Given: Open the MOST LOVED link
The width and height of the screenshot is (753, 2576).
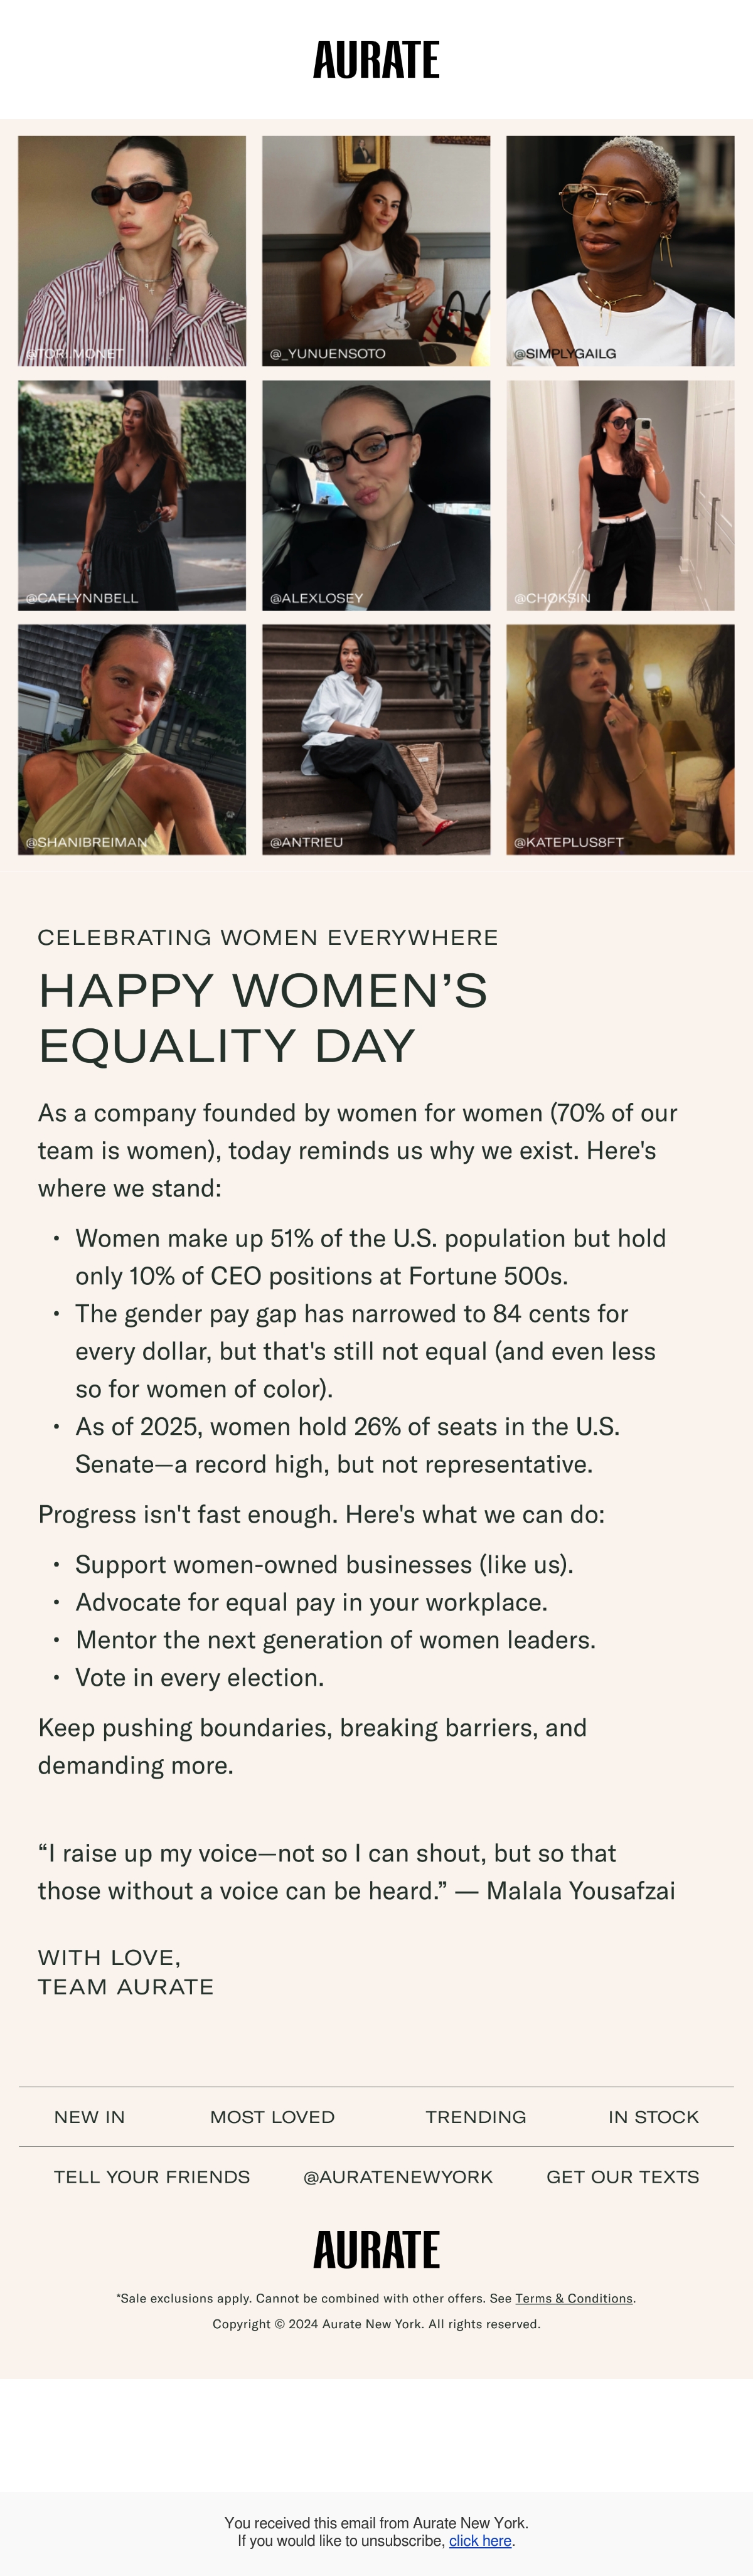Looking at the screenshot, I should (x=272, y=2117).
